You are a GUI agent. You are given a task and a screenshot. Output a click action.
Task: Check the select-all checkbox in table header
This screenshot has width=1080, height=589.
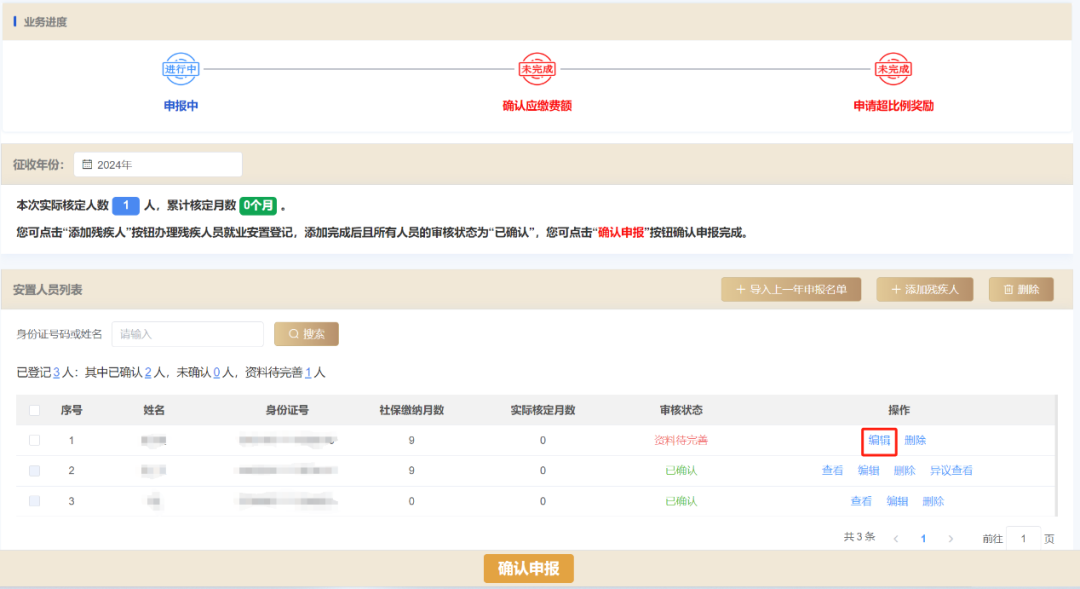tap(34, 409)
